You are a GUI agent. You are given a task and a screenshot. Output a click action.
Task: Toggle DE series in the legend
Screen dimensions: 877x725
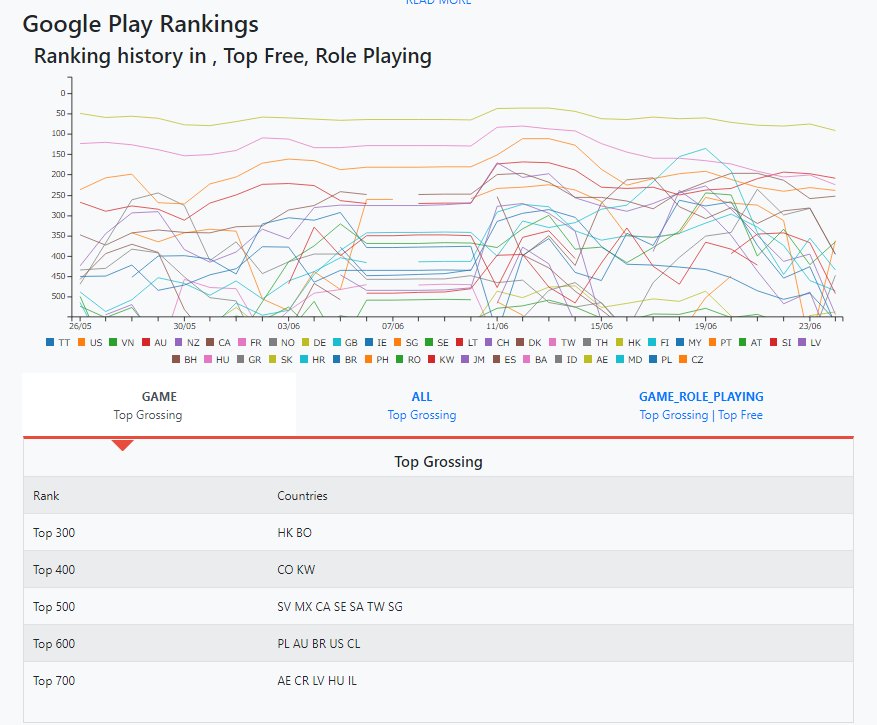point(313,342)
